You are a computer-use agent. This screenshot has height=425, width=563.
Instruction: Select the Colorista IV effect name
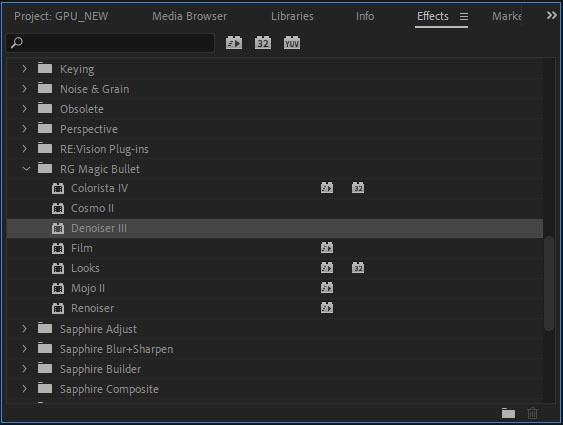click(99, 188)
